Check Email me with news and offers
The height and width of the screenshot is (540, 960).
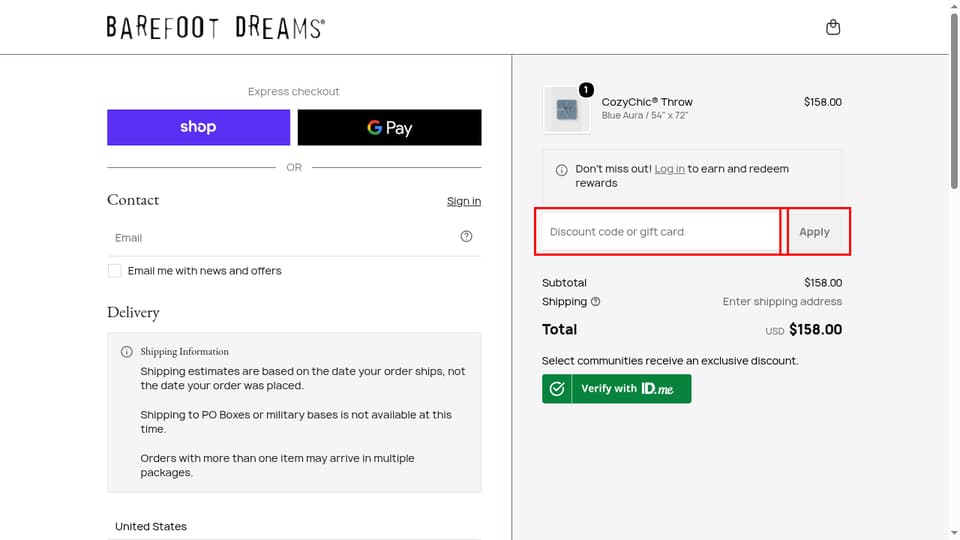[114, 271]
